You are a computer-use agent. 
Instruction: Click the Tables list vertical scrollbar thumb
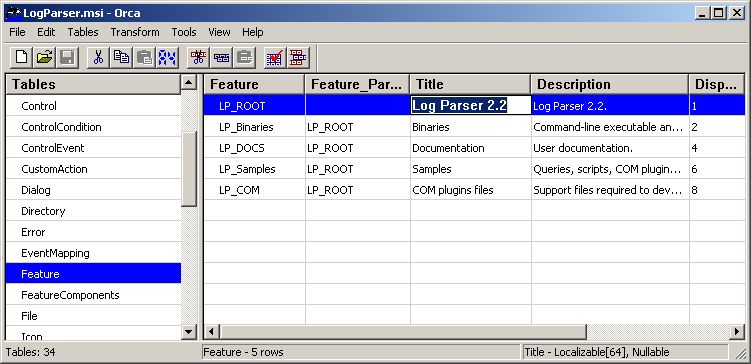point(189,169)
